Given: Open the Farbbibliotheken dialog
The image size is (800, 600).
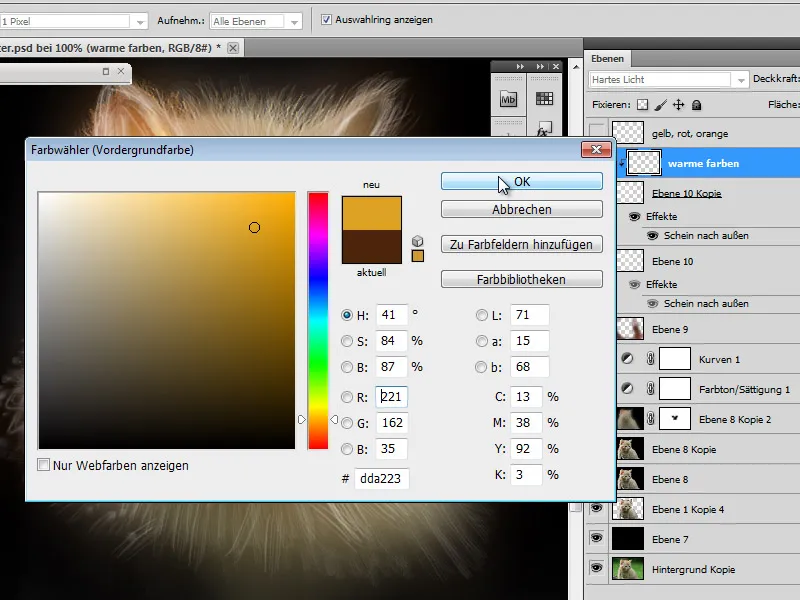Looking at the screenshot, I should 521,278.
